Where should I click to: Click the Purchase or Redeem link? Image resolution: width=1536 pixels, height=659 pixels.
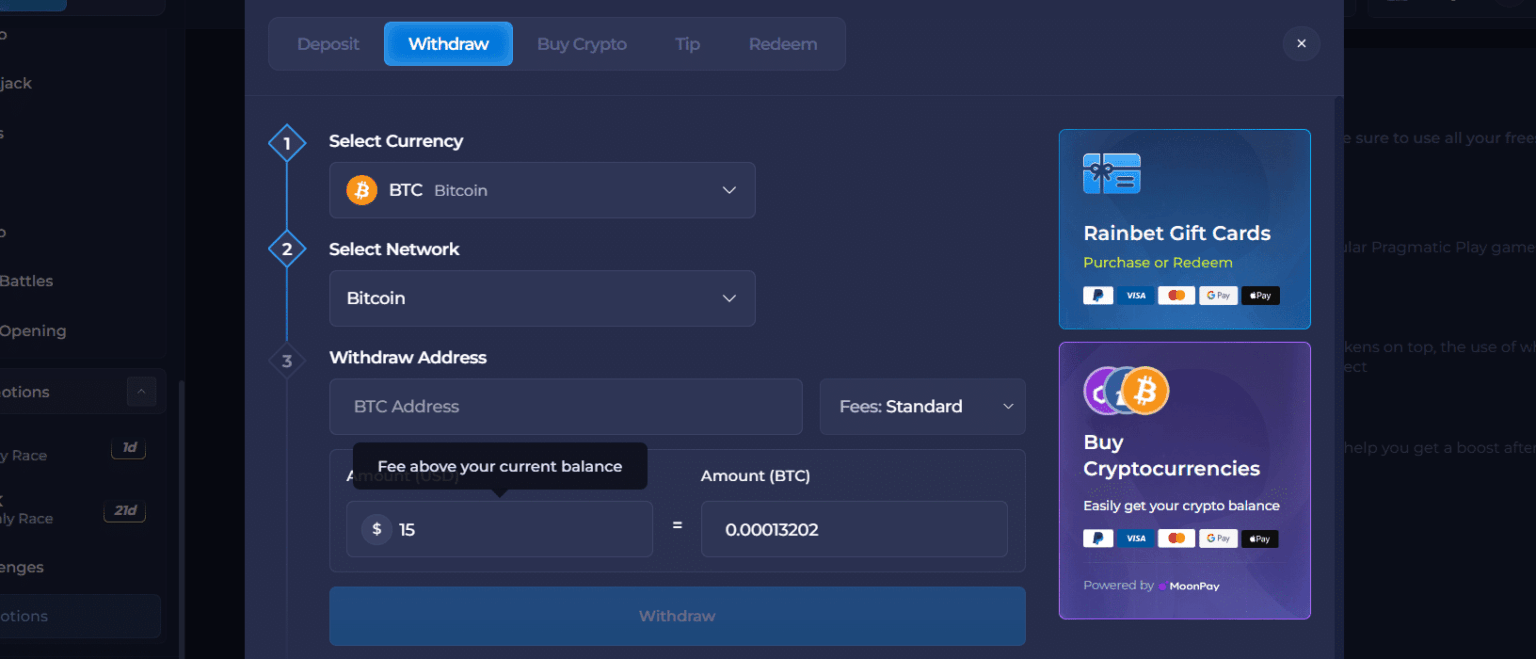(x=1160, y=262)
